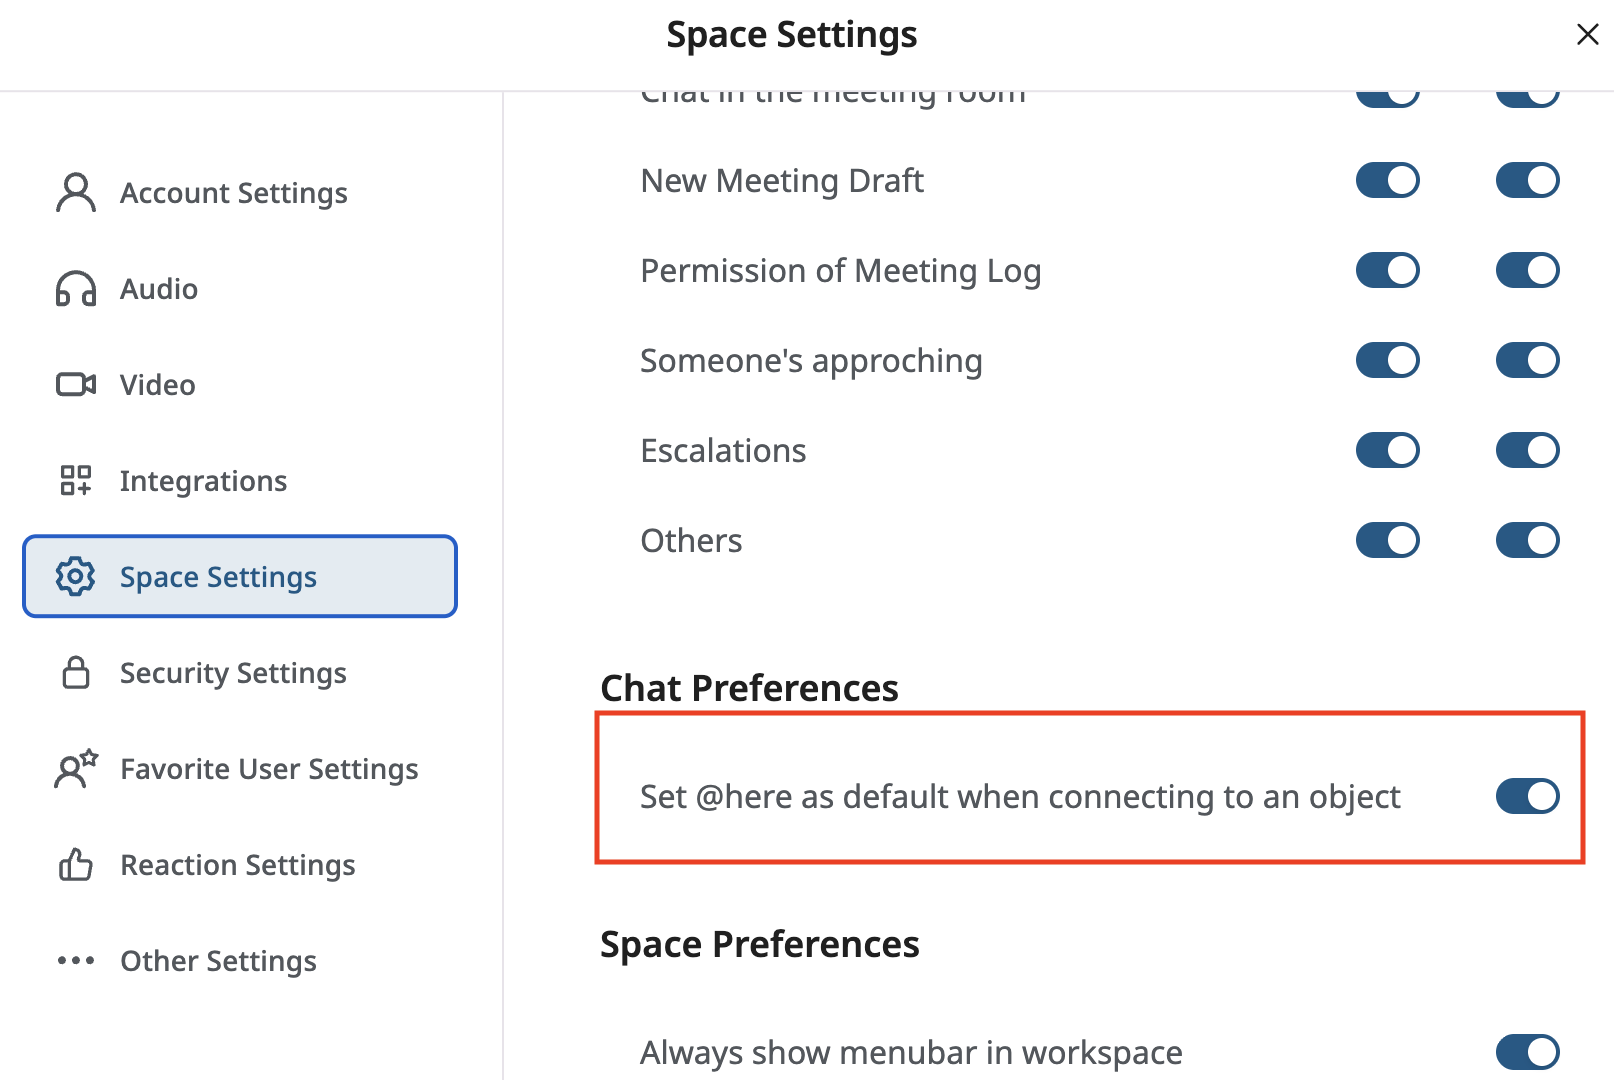This screenshot has height=1080, width=1614.
Task: Disable Always show menubar in workspace
Action: point(1527,1052)
